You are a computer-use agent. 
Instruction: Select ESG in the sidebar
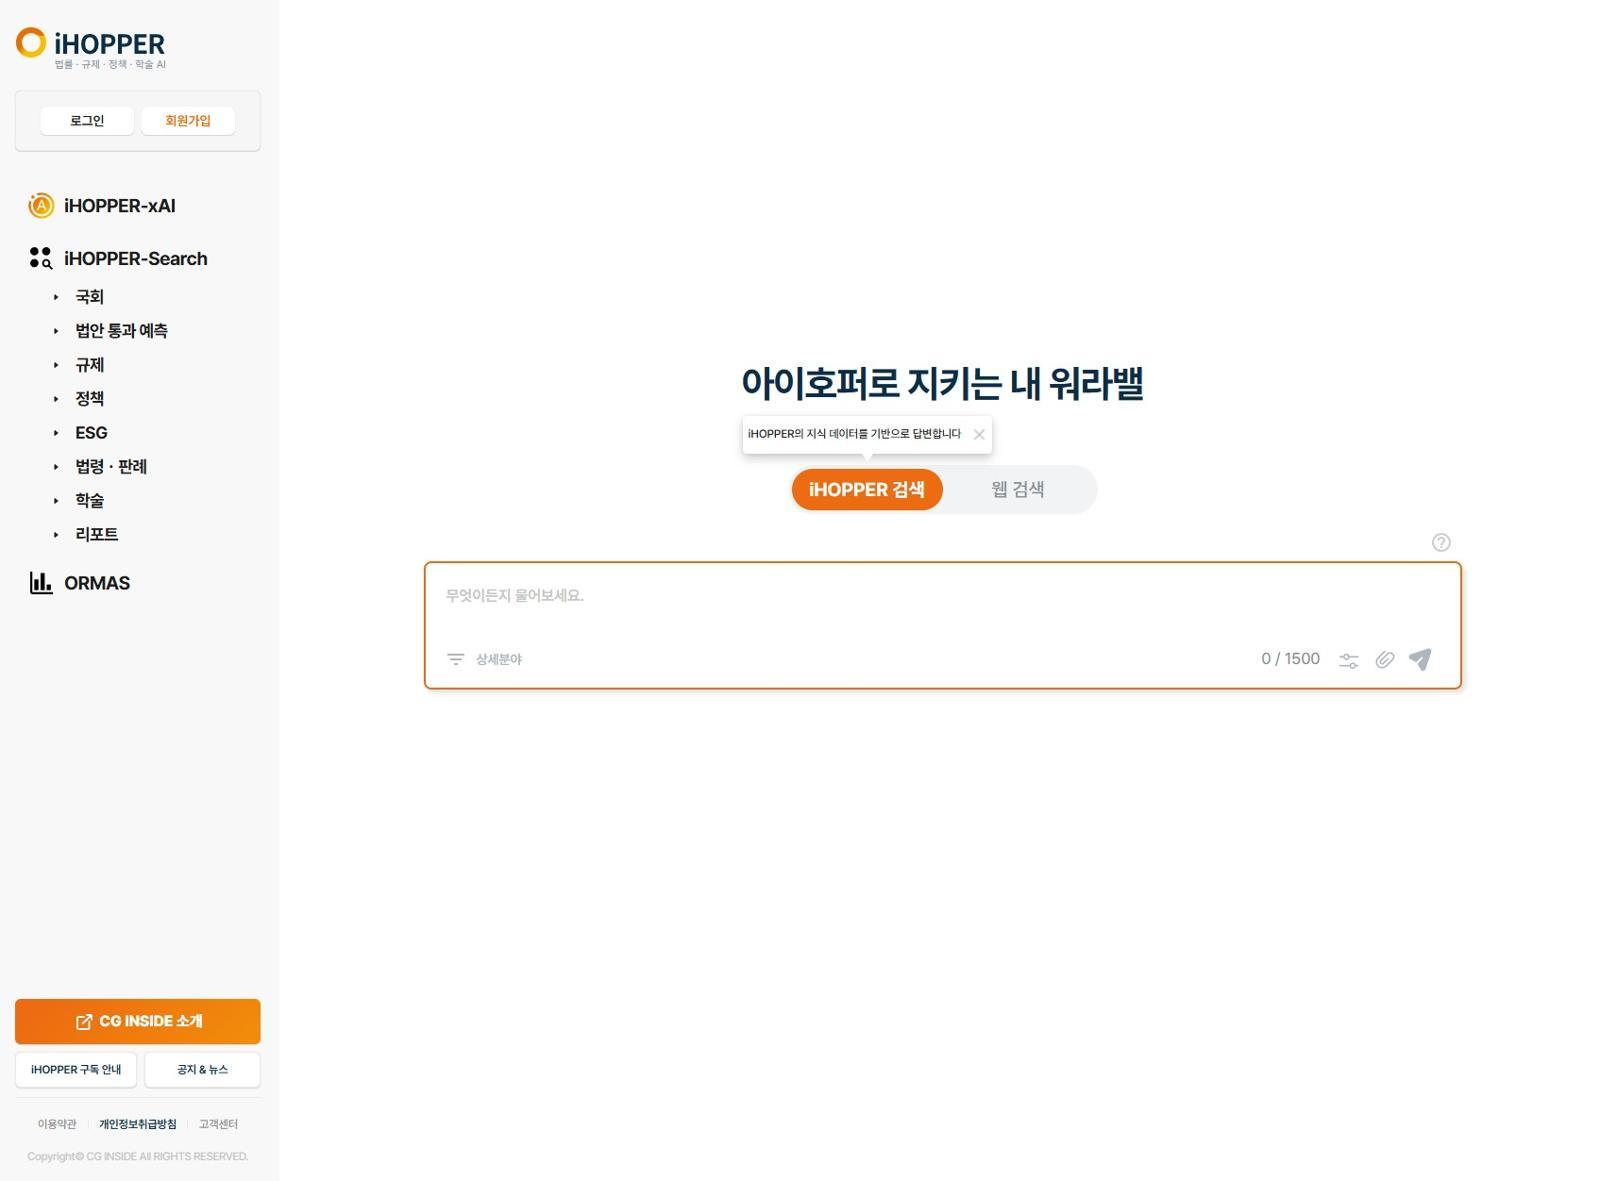[x=91, y=433]
